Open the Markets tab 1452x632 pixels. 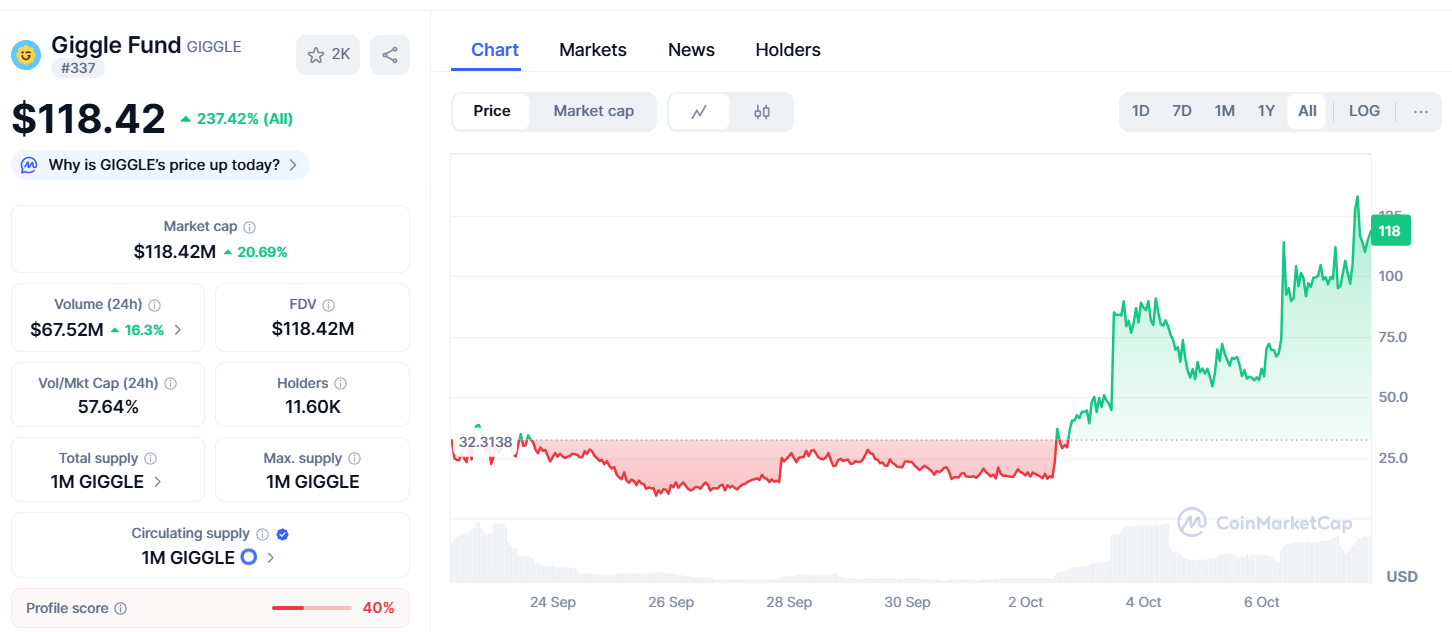coord(593,50)
